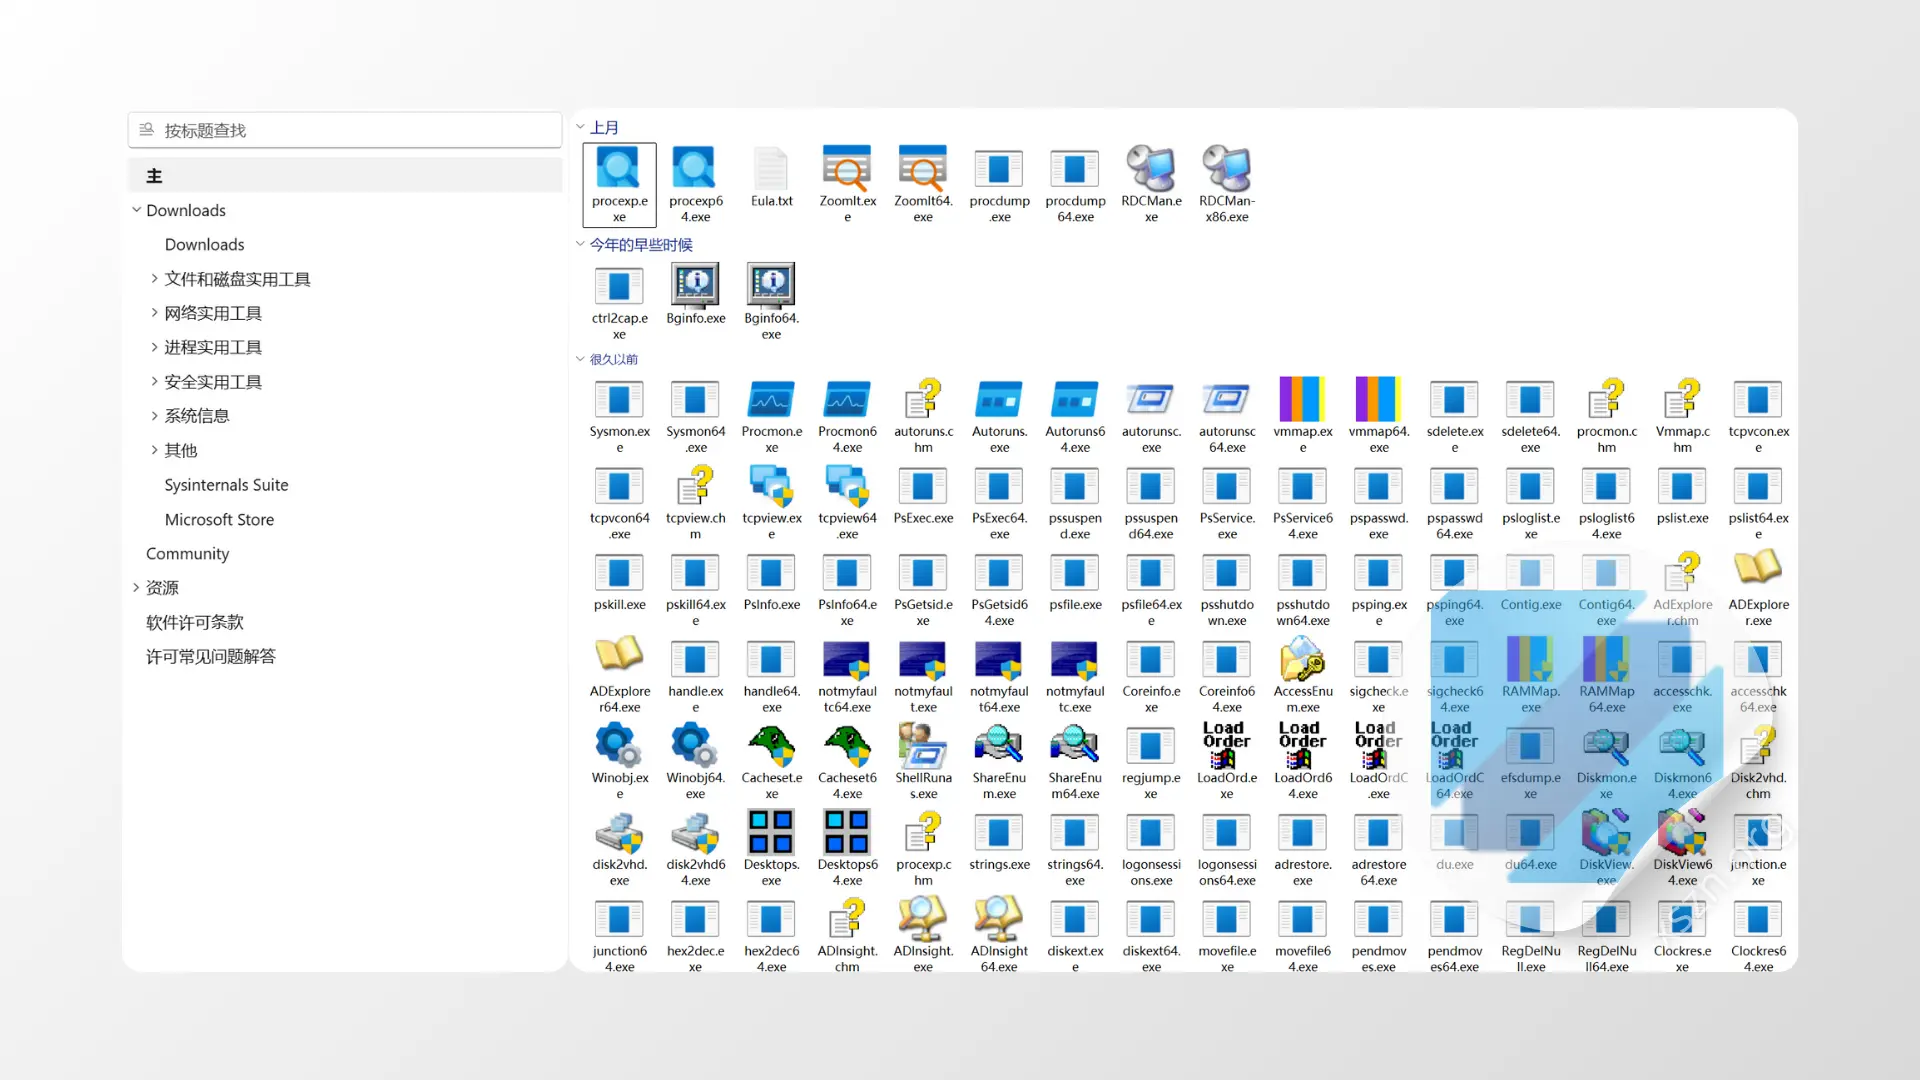Select the Bginfo.exe monitor icon
This screenshot has height=1080, width=1920.
pyautogui.click(x=695, y=287)
